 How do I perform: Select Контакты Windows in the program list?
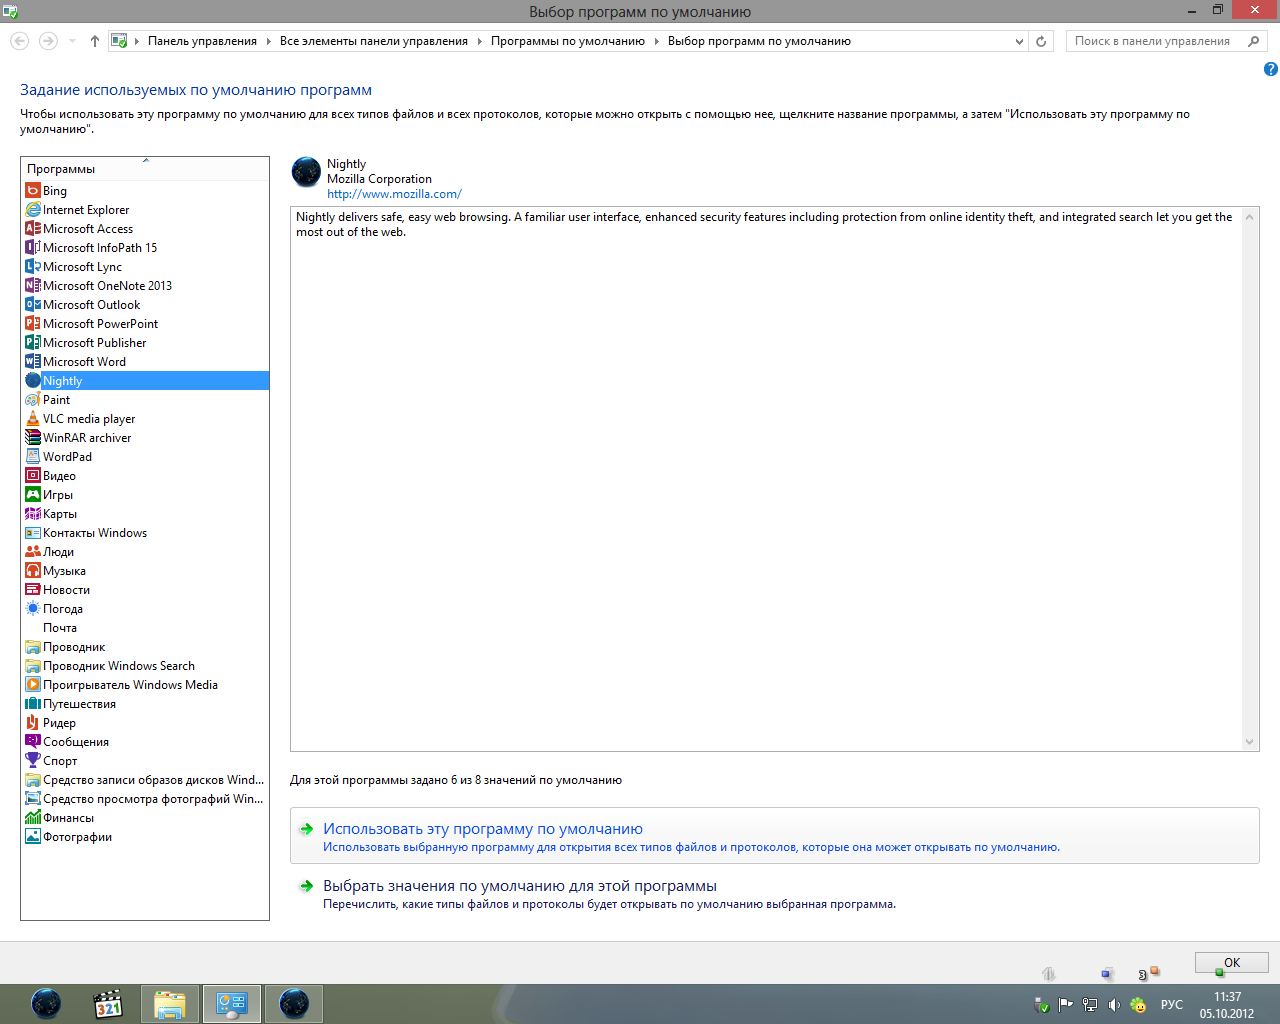[95, 533]
